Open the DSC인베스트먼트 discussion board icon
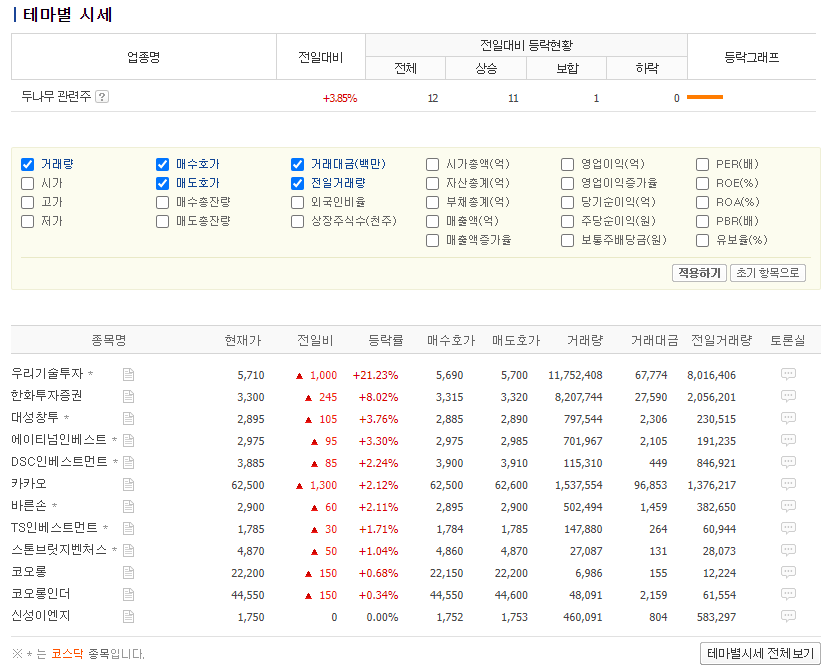This screenshot has height=669, width=828. click(788, 462)
